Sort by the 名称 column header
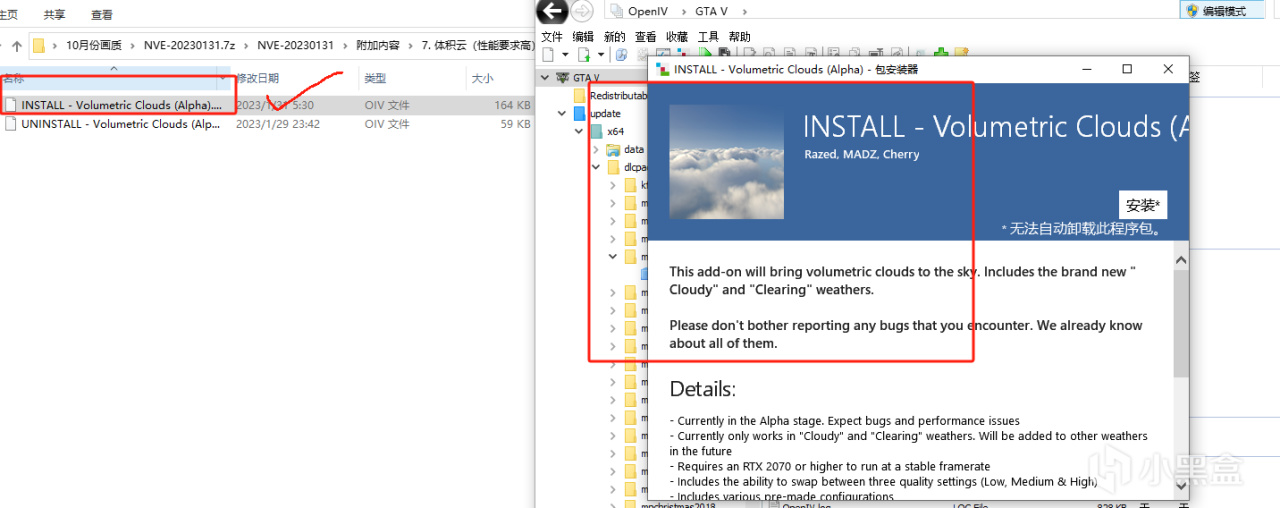1280x508 pixels. point(115,78)
